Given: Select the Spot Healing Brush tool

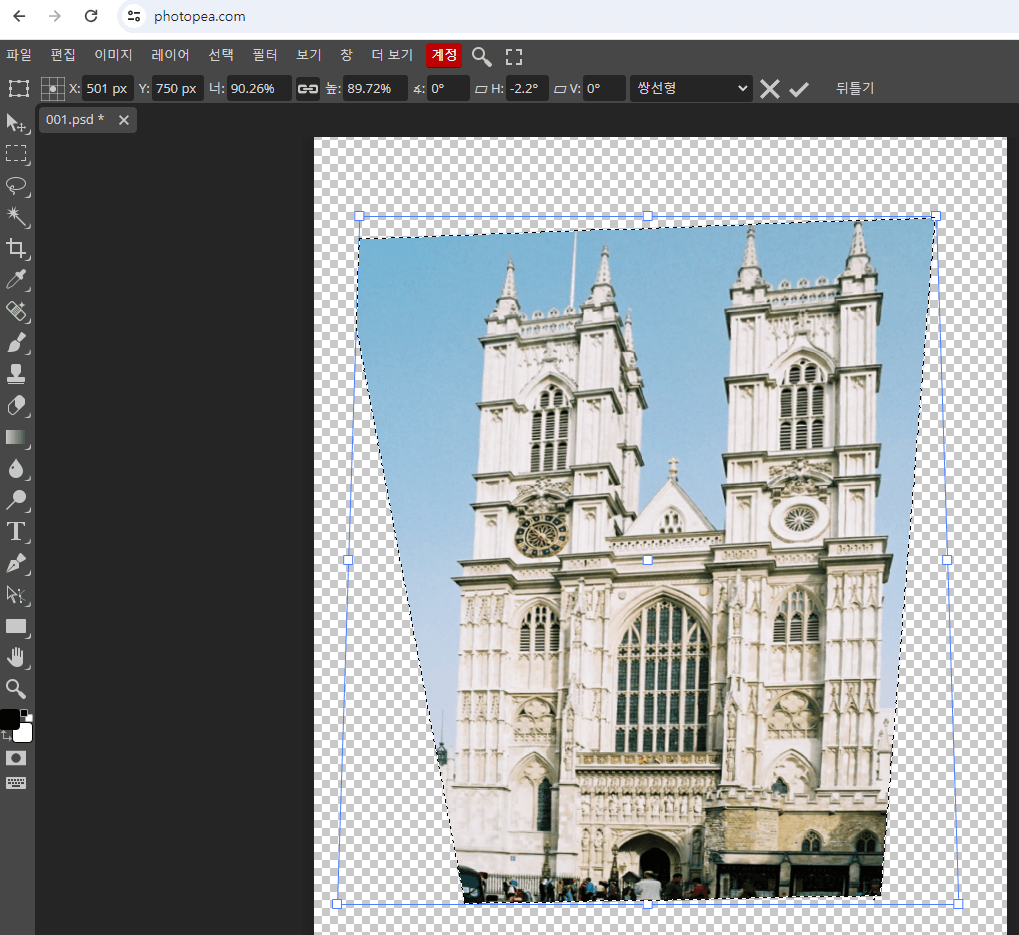Looking at the screenshot, I should pos(16,311).
